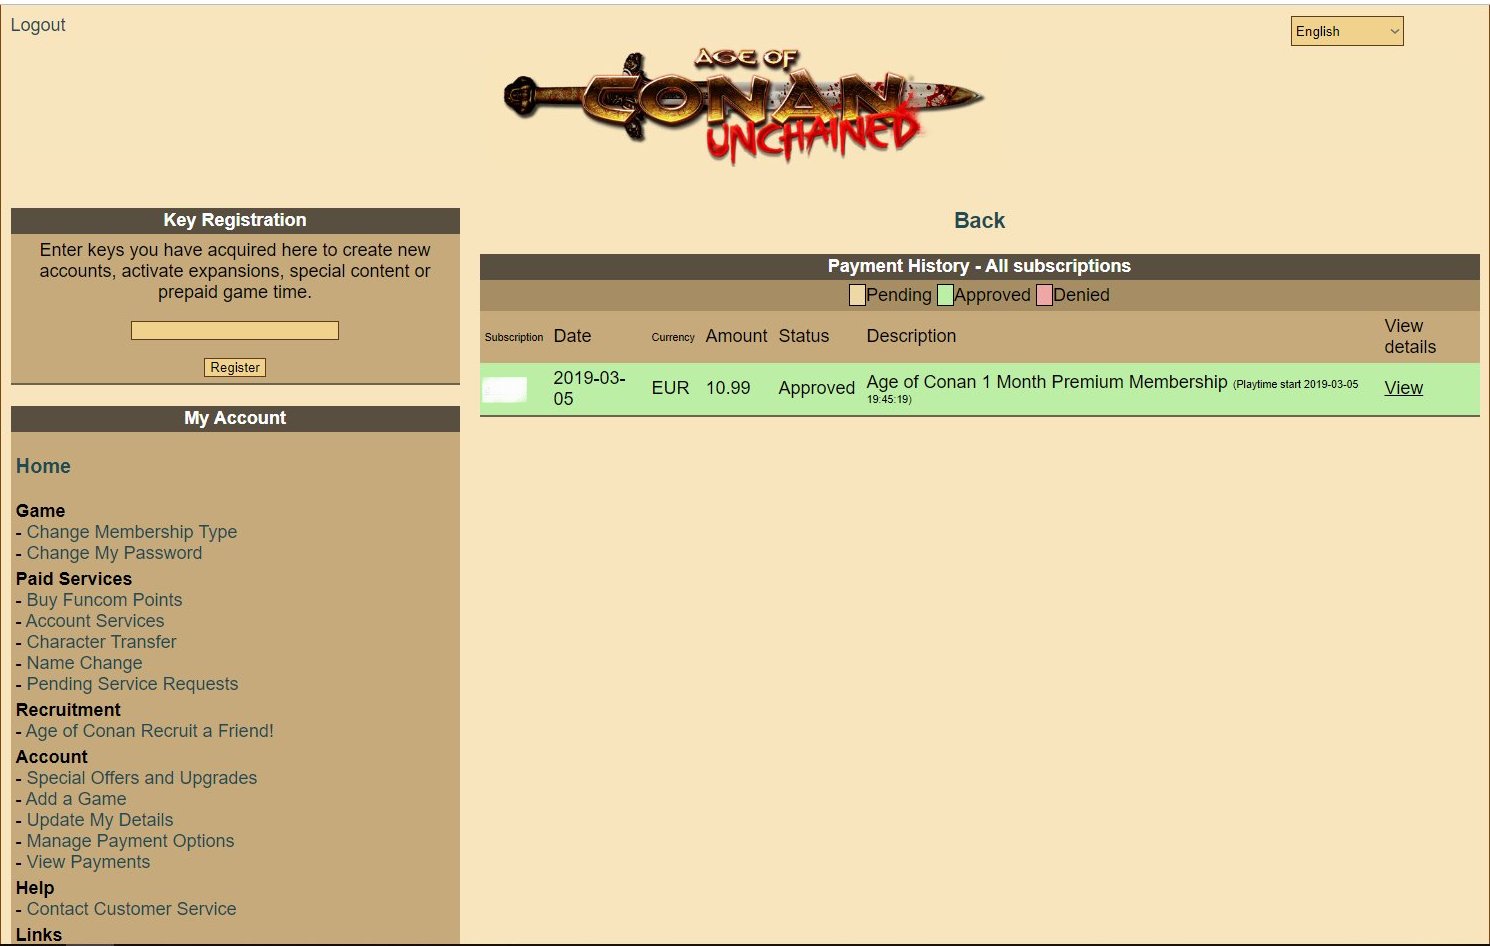Open Change My Password
The width and height of the screenshot is (1490, 946).
114,553
